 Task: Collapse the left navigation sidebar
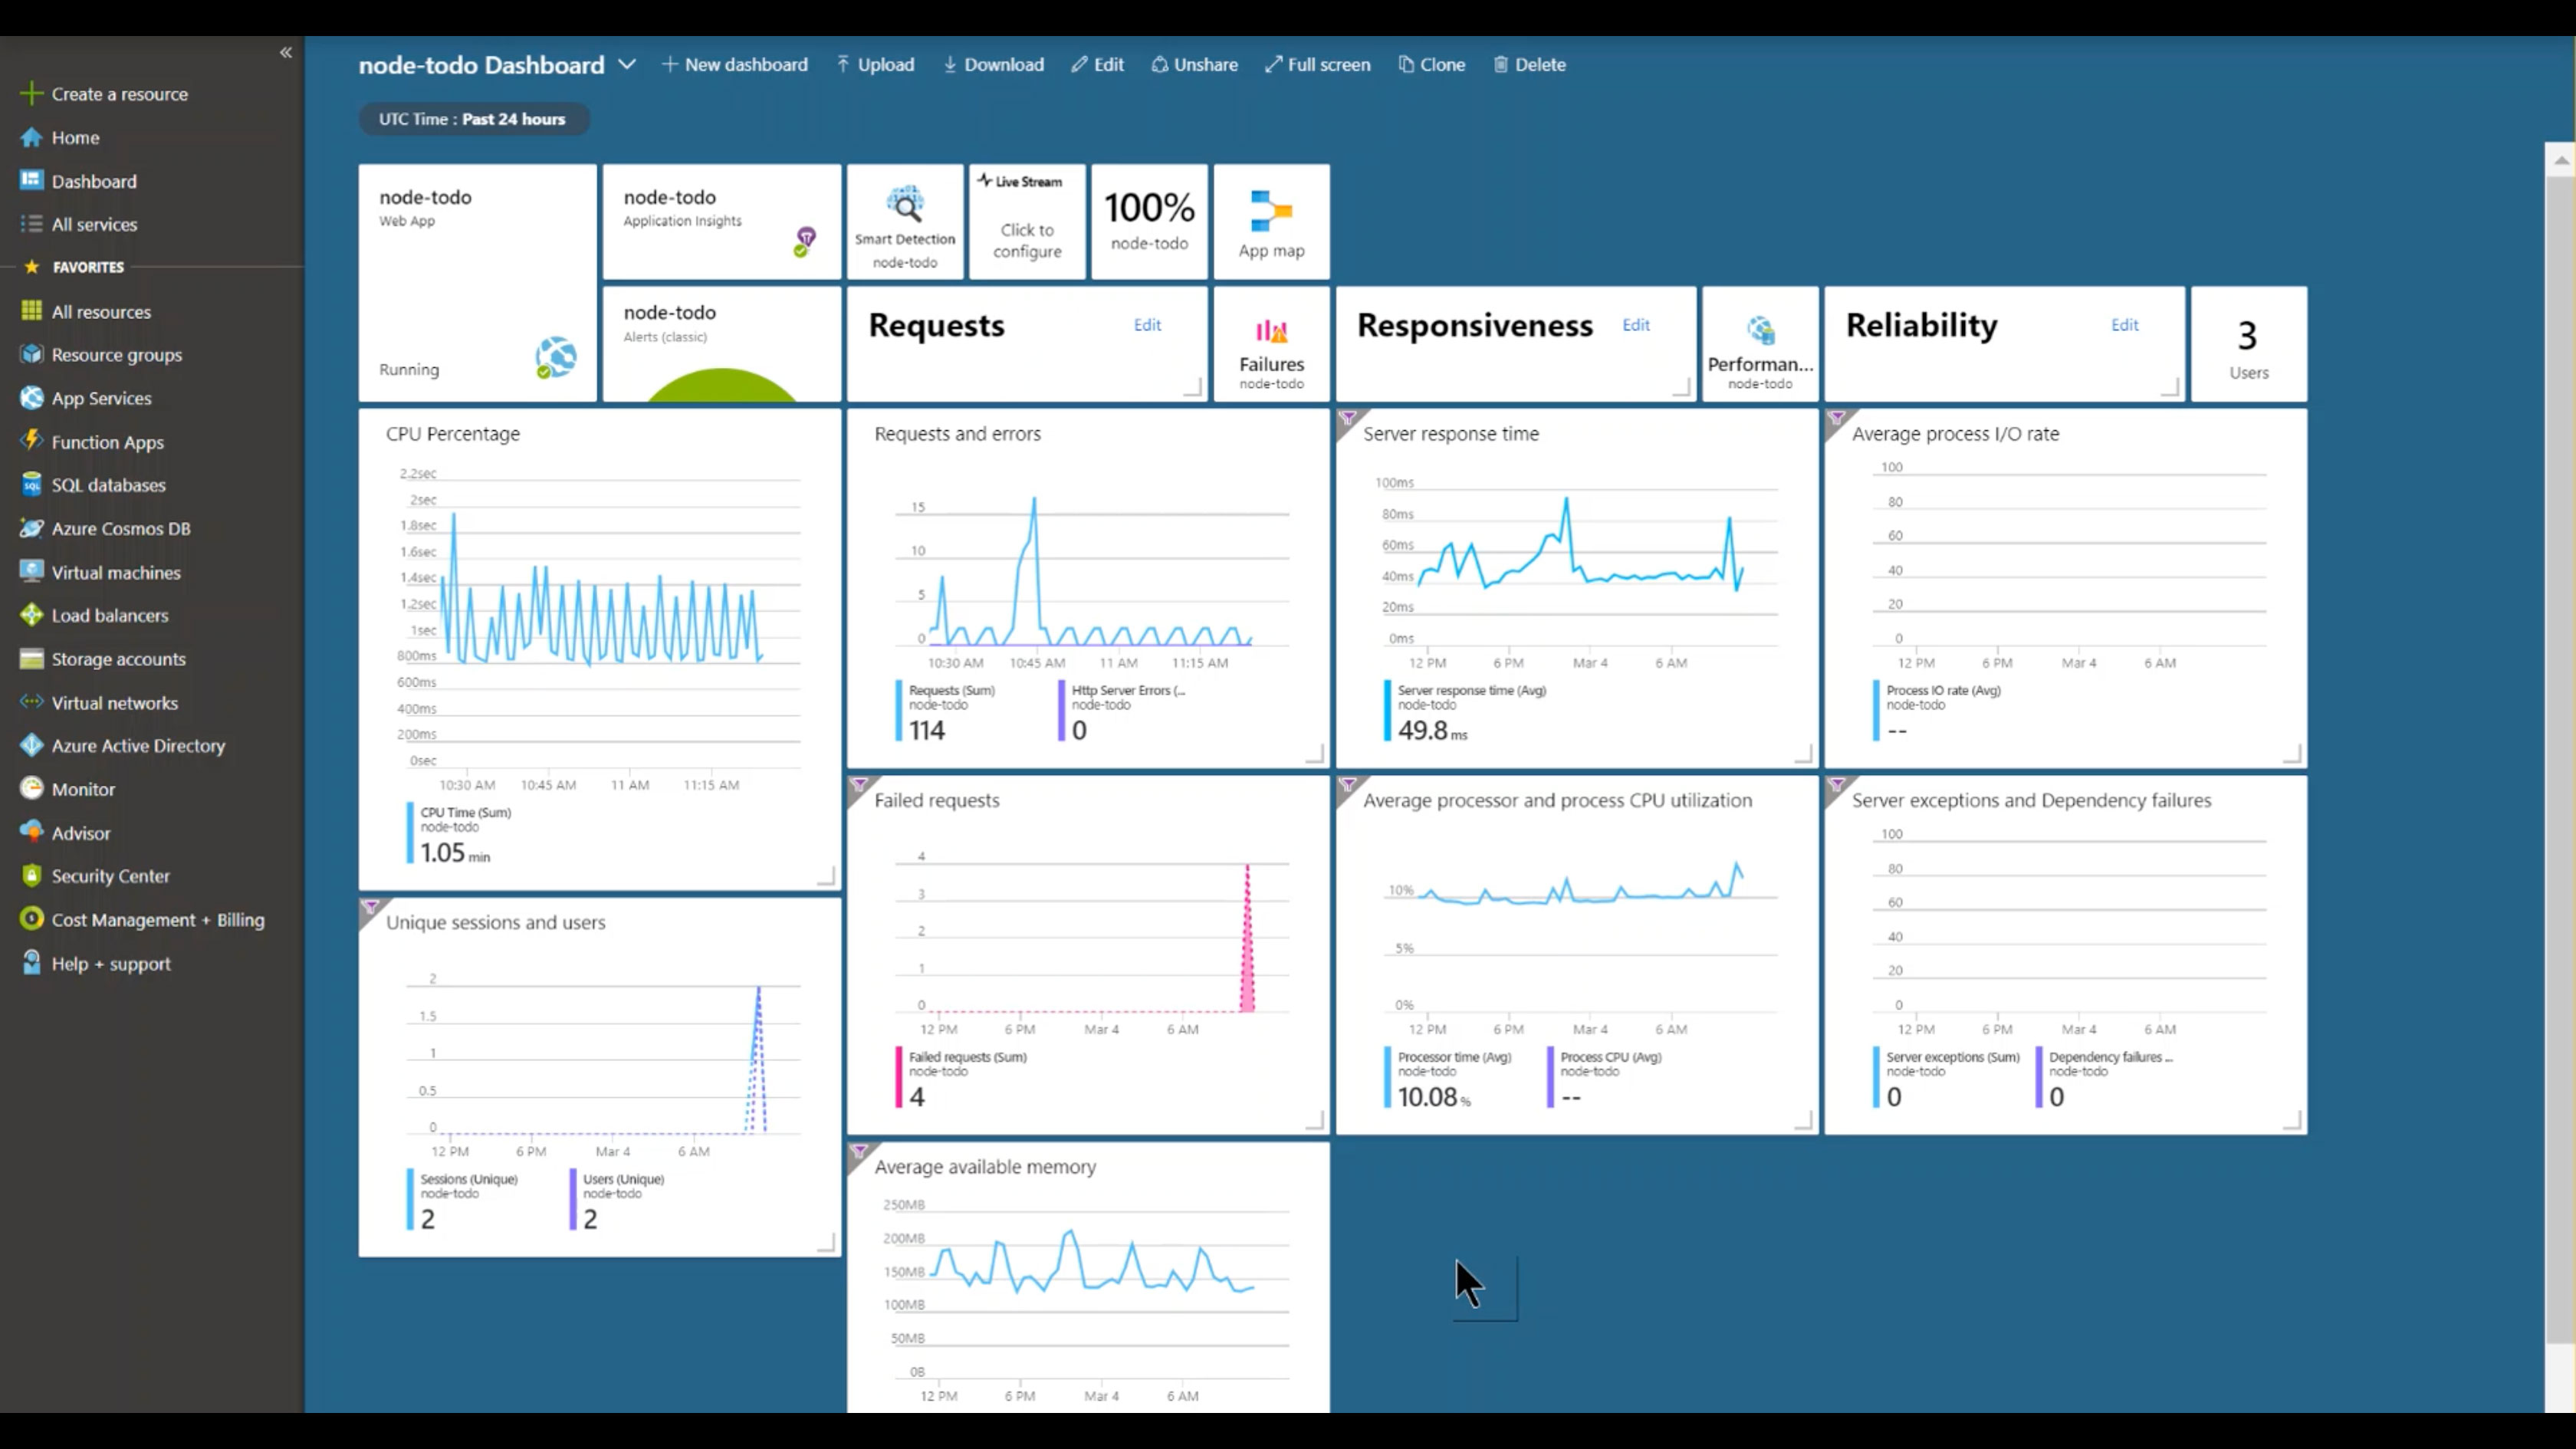point(285,51)
